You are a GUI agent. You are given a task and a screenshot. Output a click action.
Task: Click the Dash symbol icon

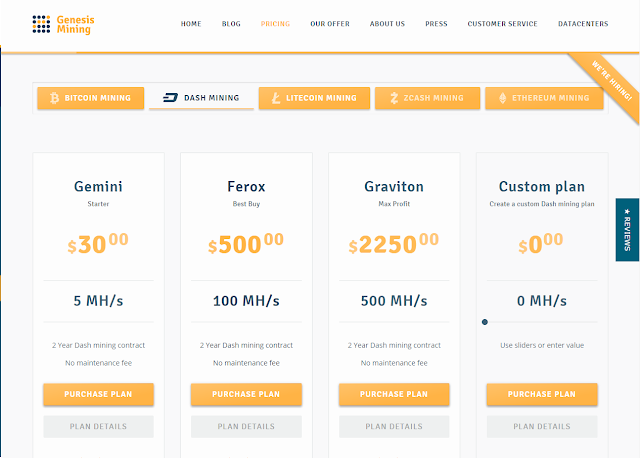coord(170,98)
